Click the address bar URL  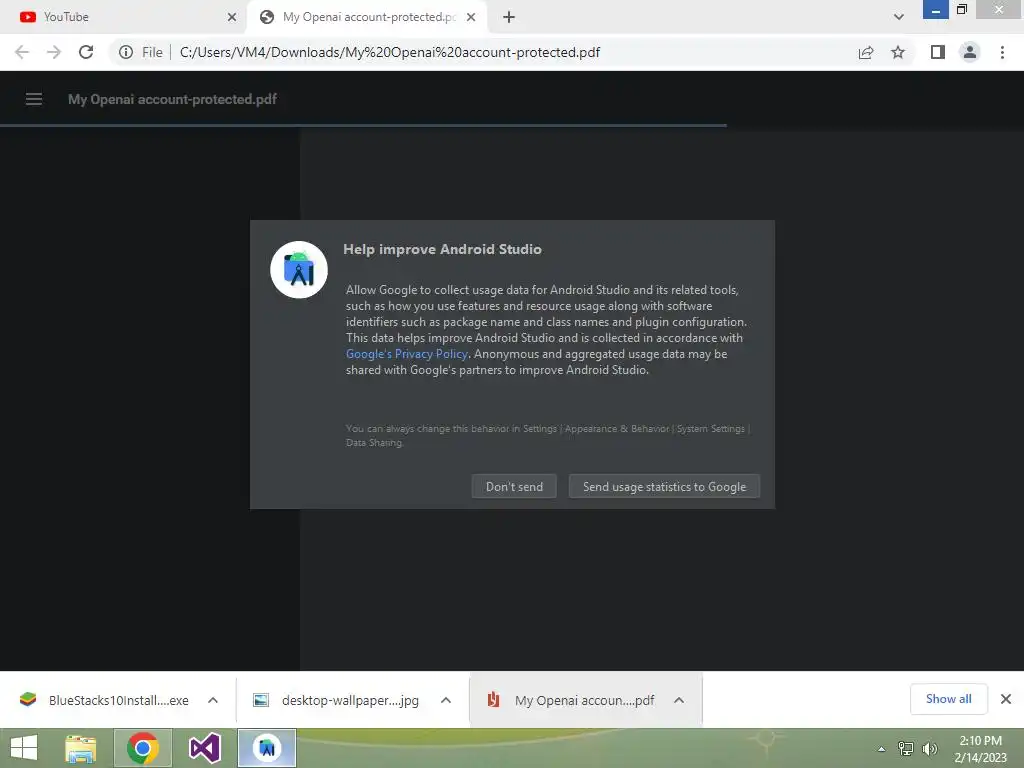pyautogui.click(x=390, y=52)
